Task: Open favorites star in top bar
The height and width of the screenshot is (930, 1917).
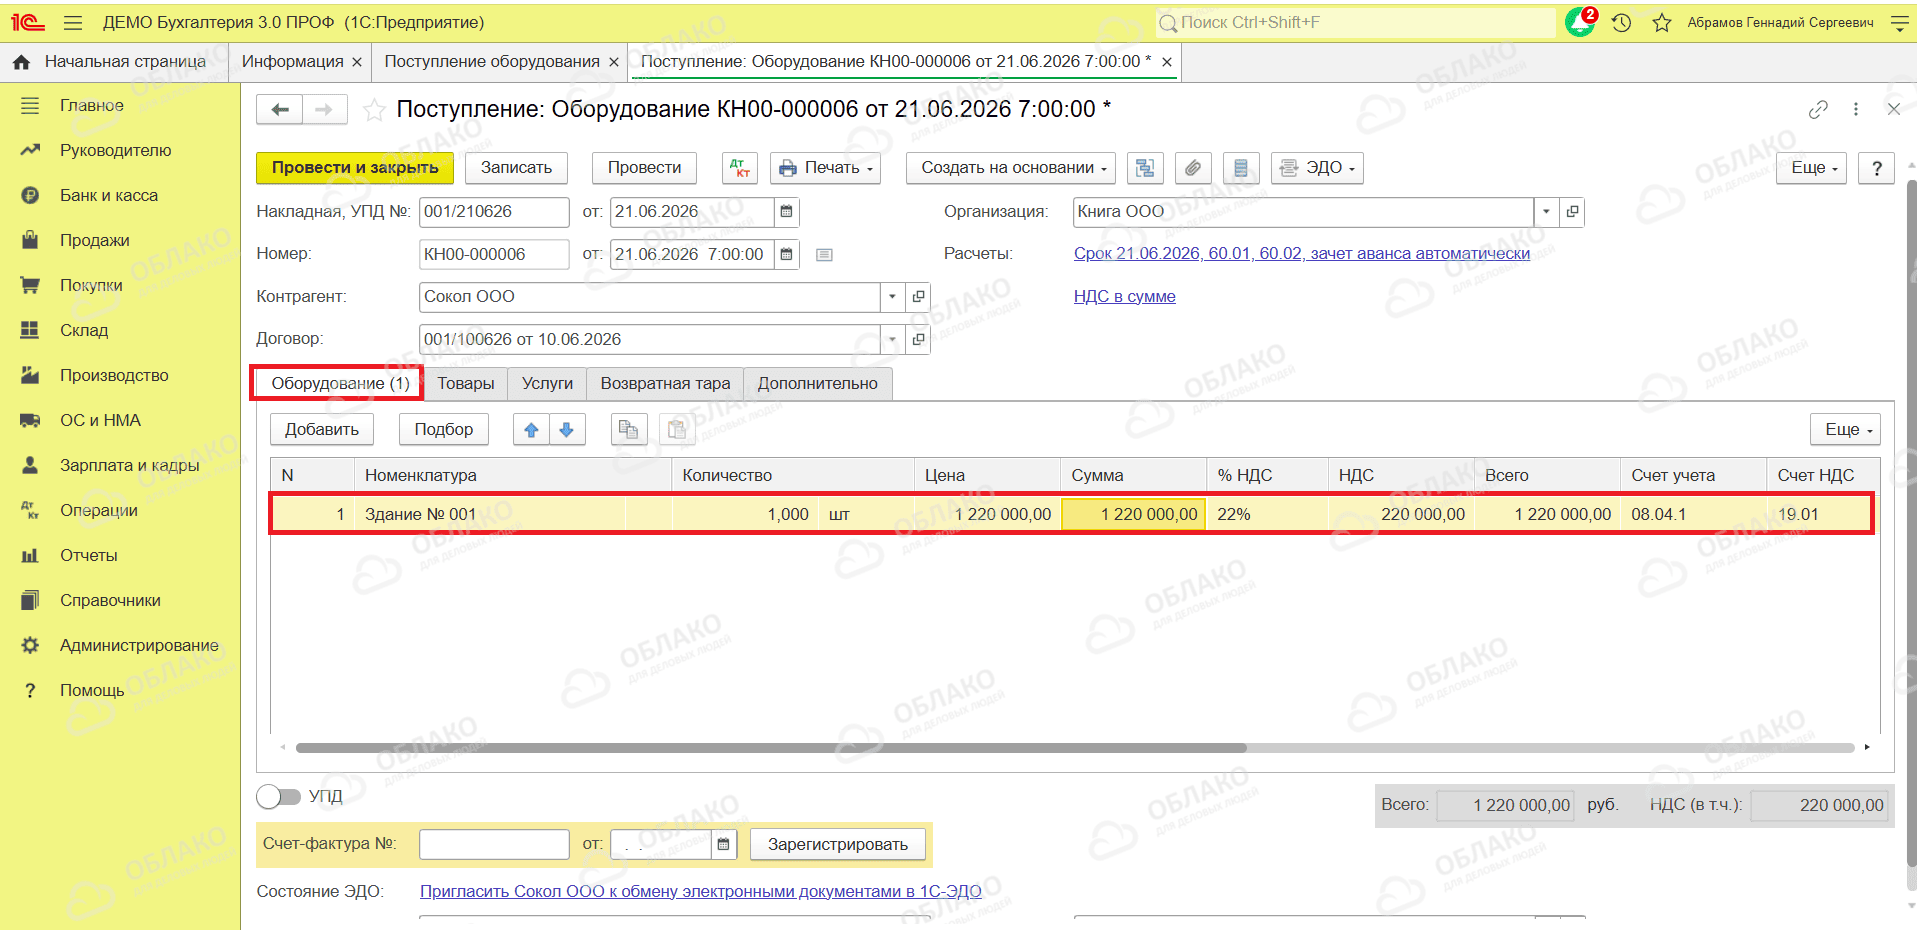Action: point(1662,22)
